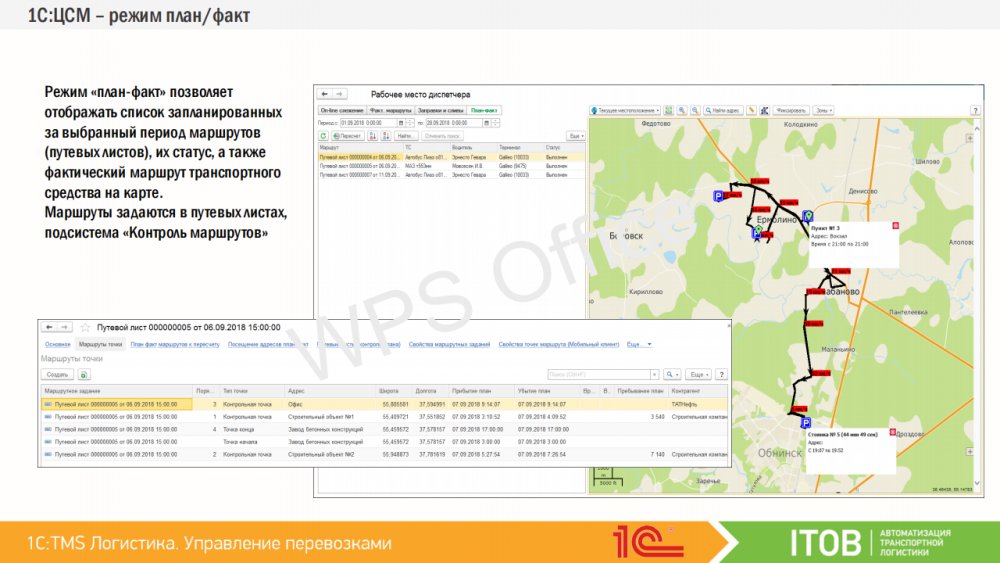Open the Заправки и сливы tab
The image size is (1000, 563).
[441, 109]
